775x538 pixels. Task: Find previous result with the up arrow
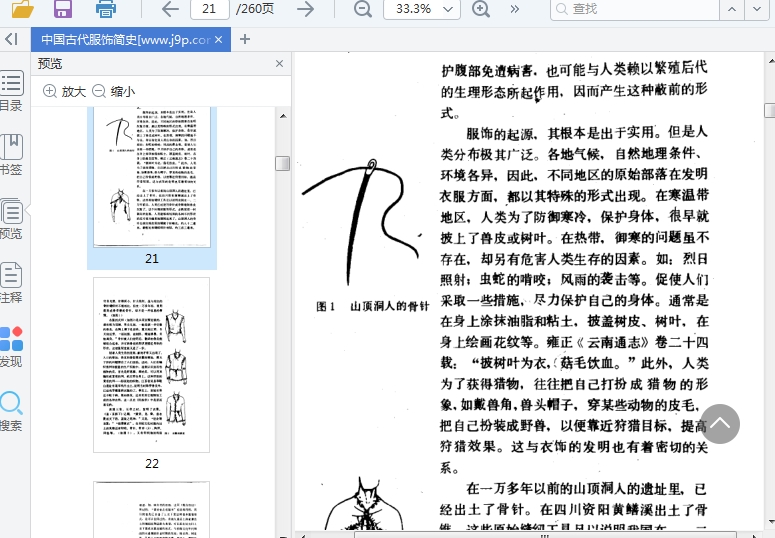pos(732,9)
